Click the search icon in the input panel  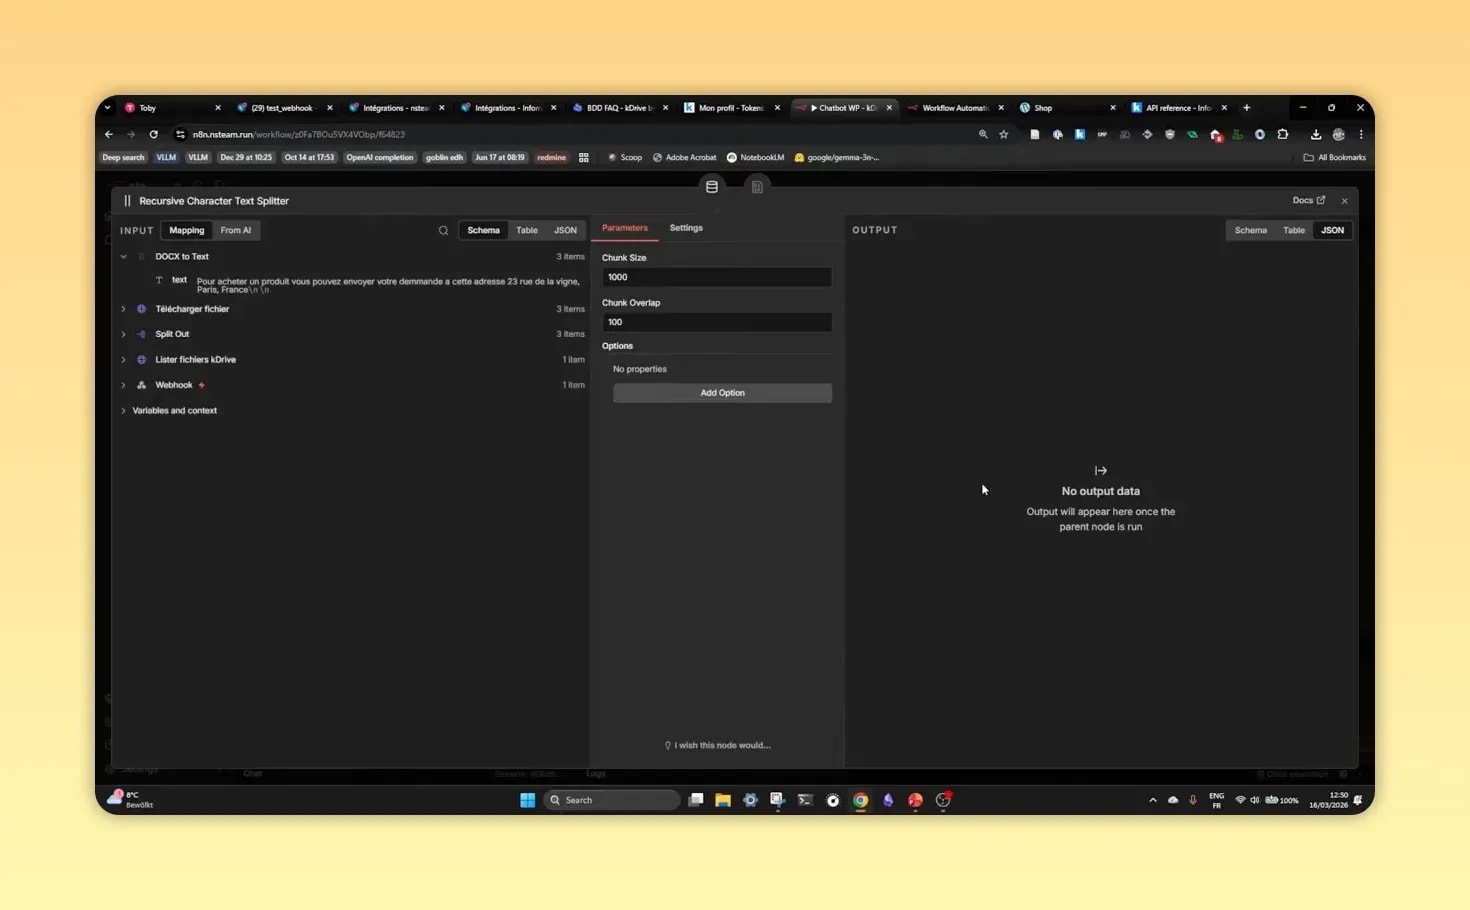[443, 230]
